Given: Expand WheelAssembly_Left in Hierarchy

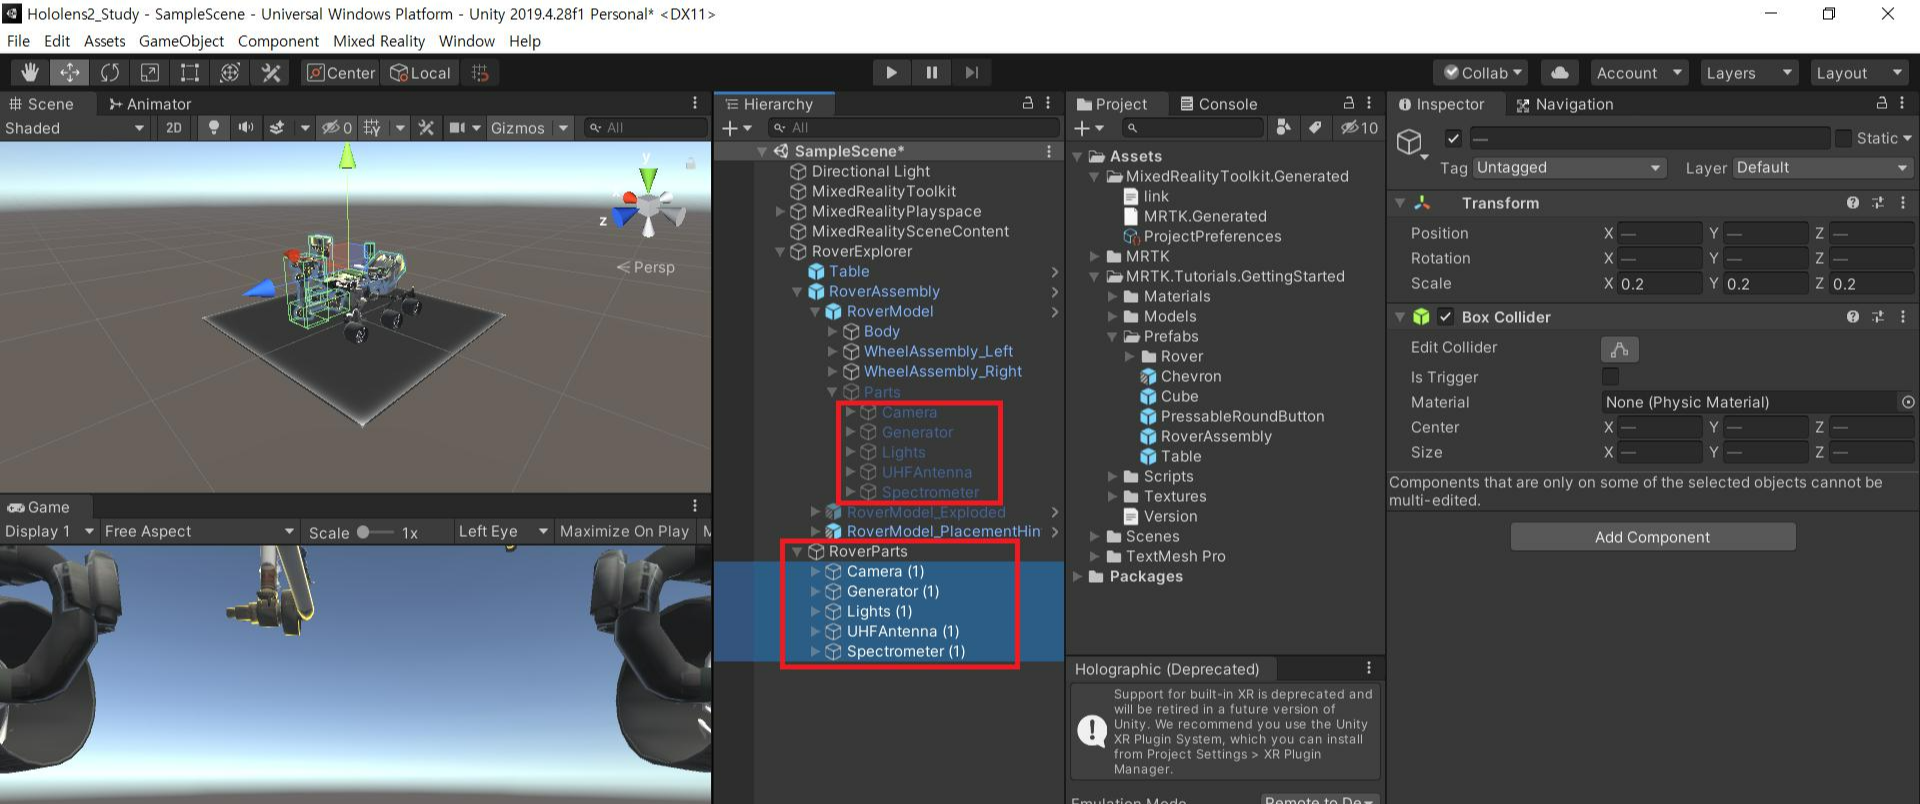Looking at the screenshot, I should (x=832, y=352).
